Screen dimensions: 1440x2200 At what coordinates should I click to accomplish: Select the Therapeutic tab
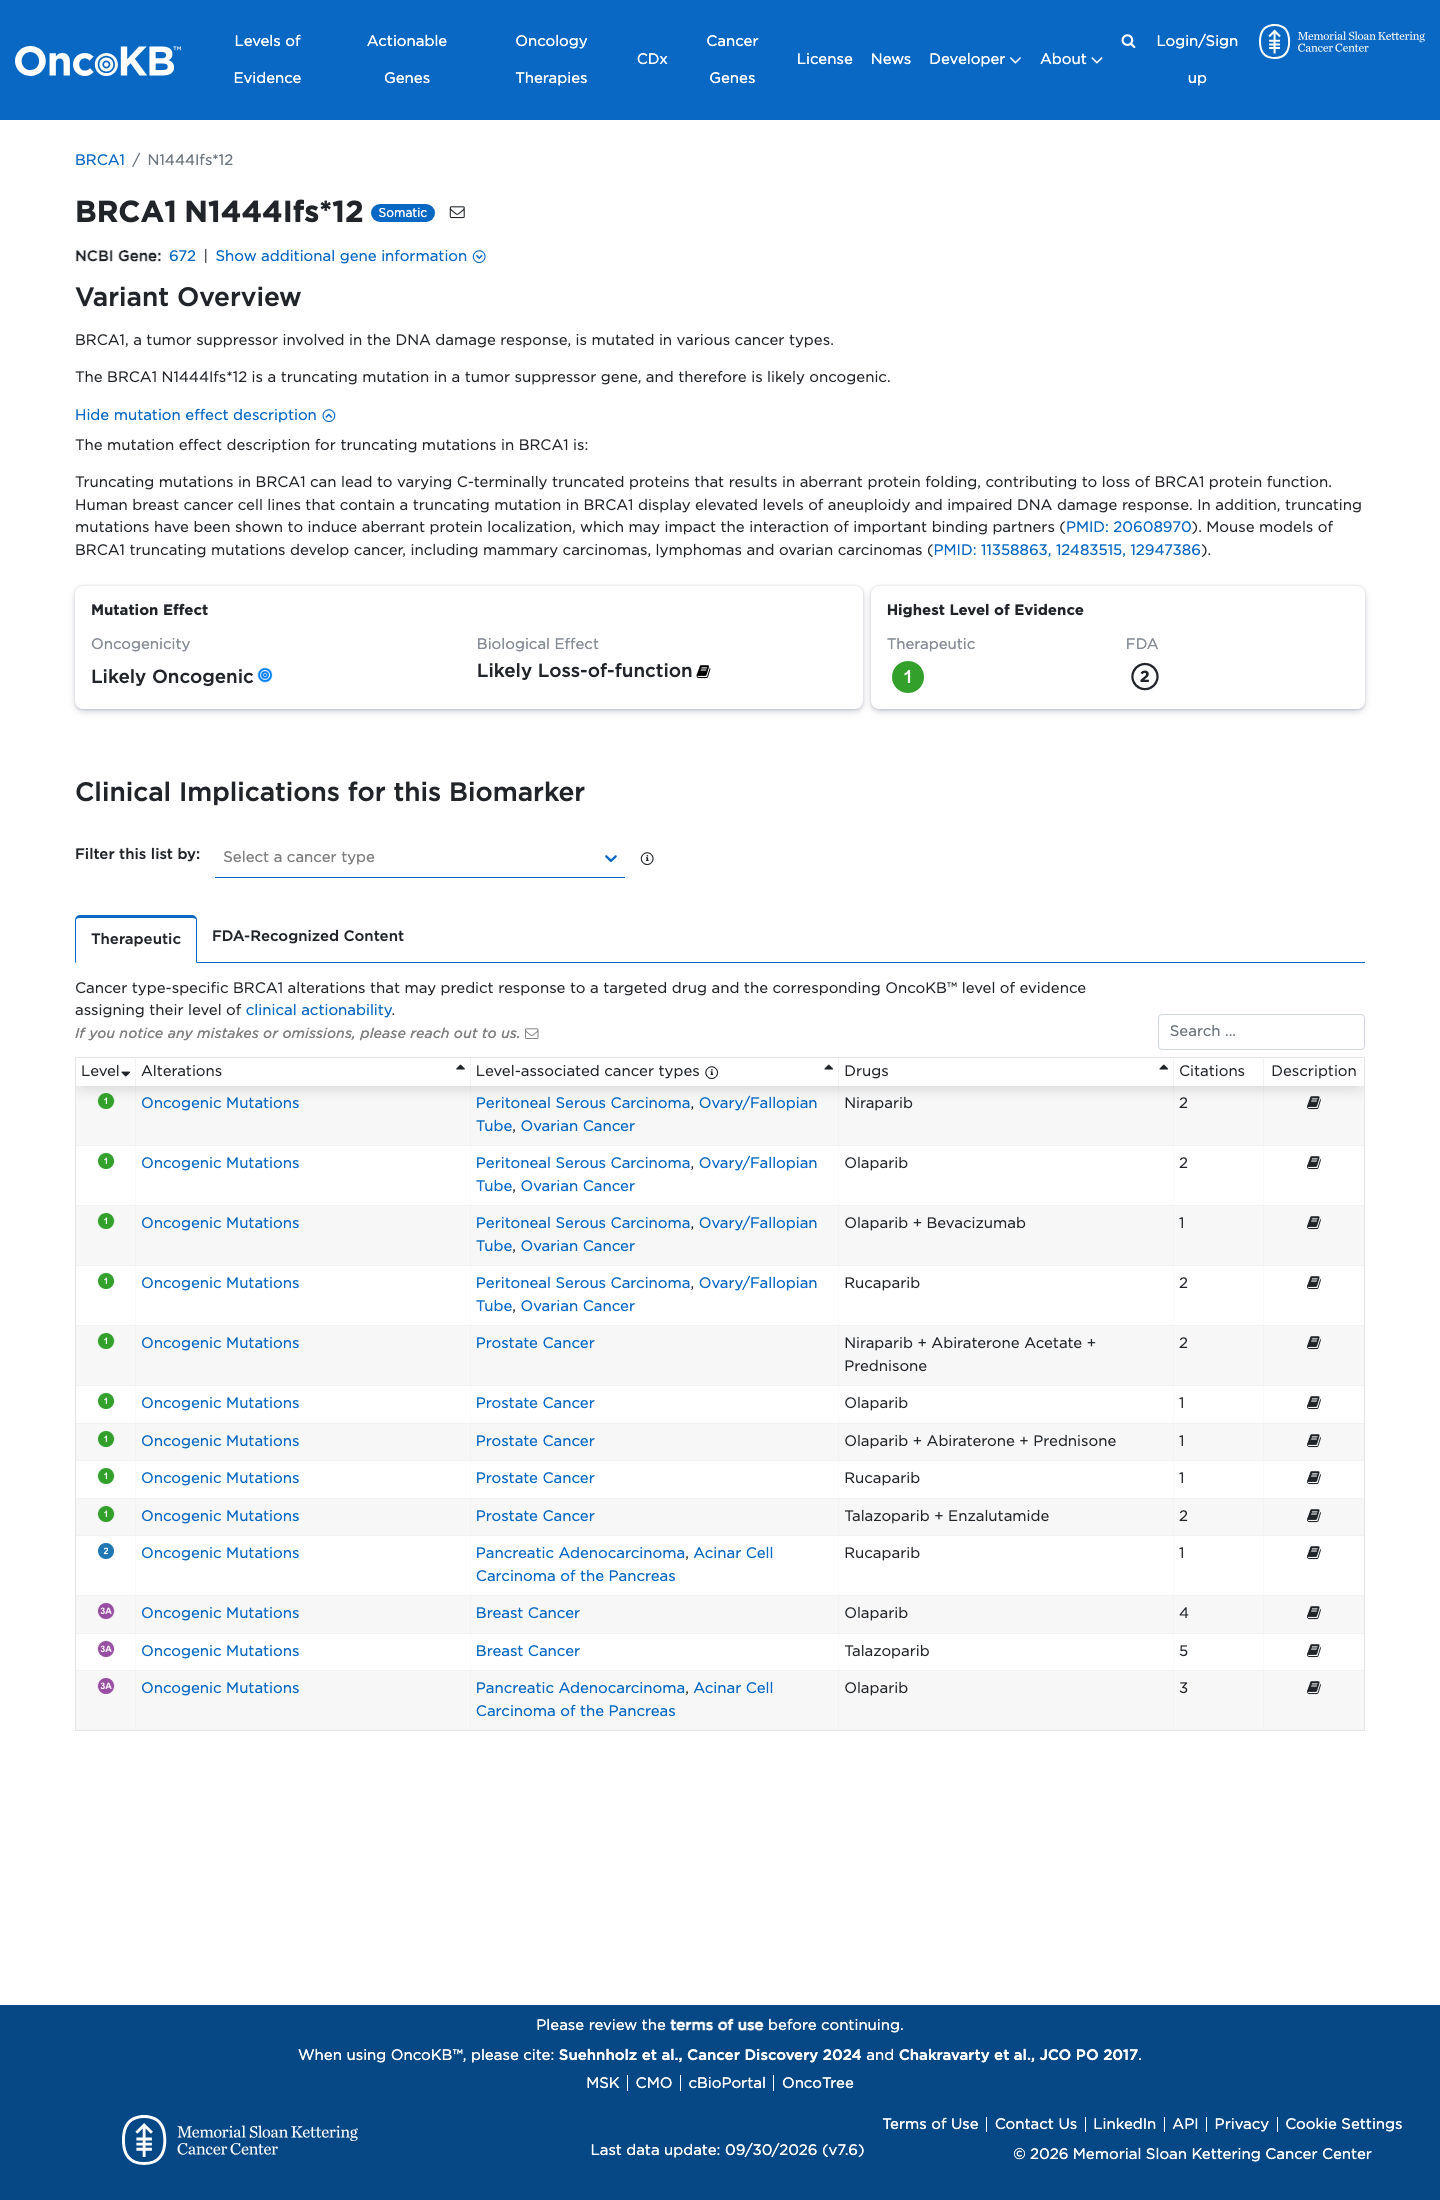(136, 939)
